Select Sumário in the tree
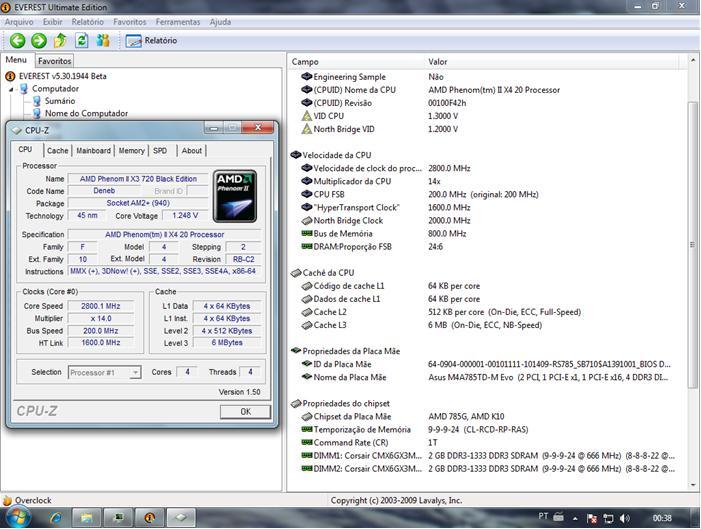The height and width of the screenshot is (529, 701). [60, 101]
